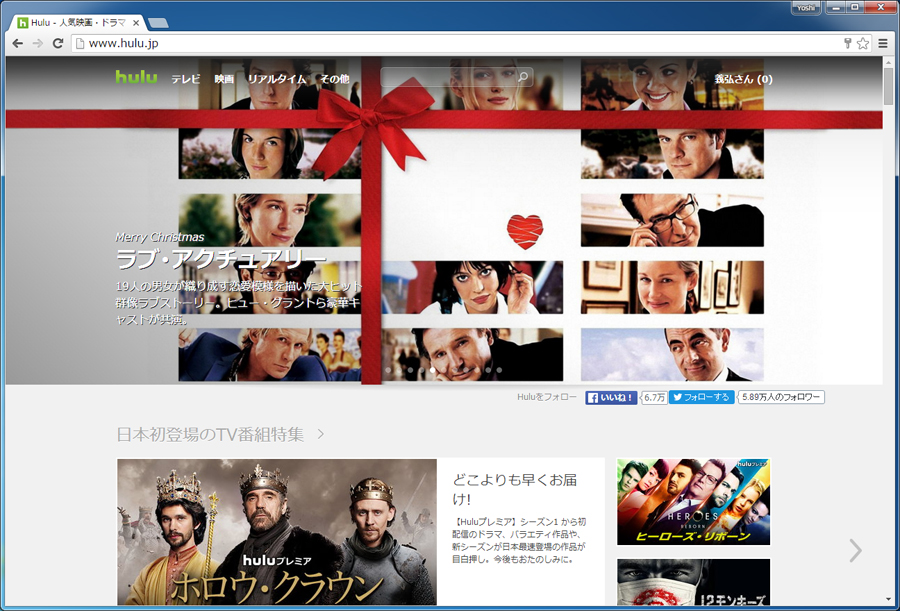Reload the Hulu page
The image size is (900, 611).
(57, 44)
